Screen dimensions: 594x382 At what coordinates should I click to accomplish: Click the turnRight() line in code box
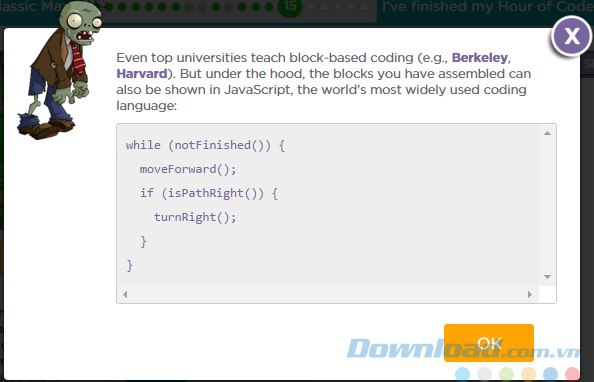195,217
